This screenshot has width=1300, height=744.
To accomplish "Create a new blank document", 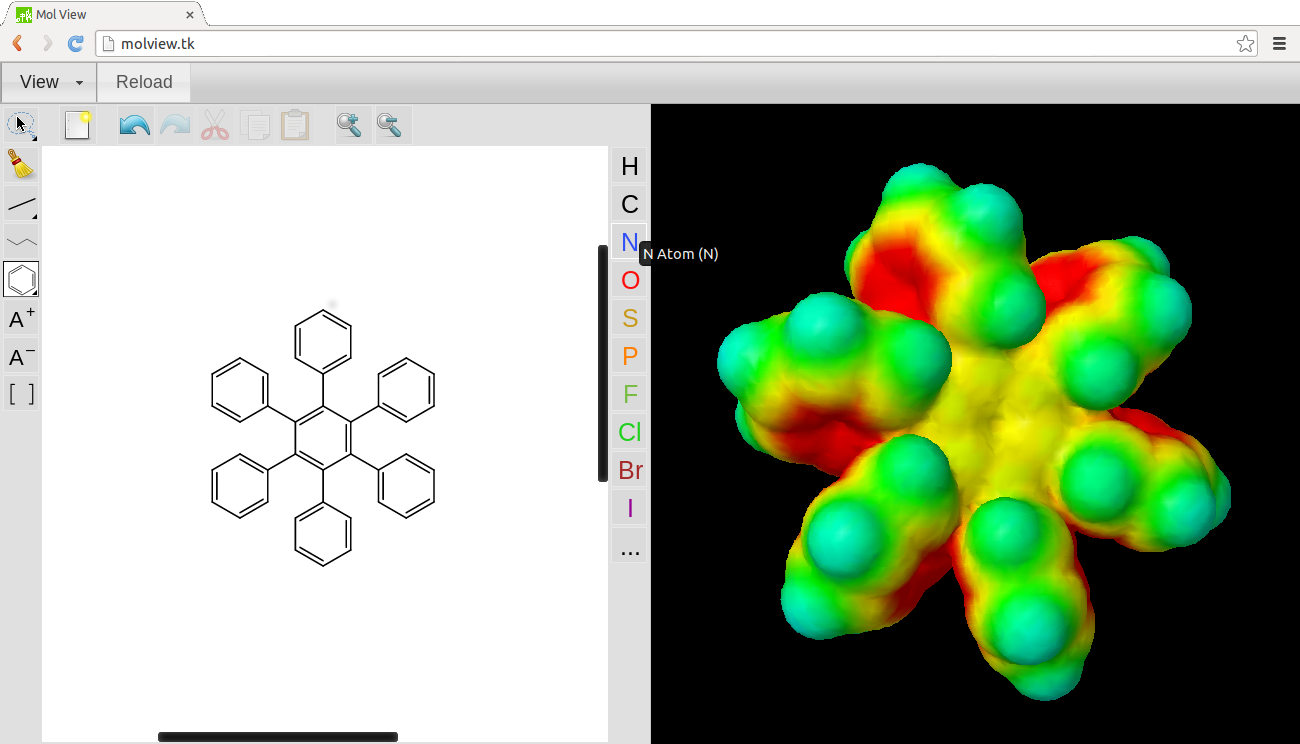I will [x=78, y=126].
